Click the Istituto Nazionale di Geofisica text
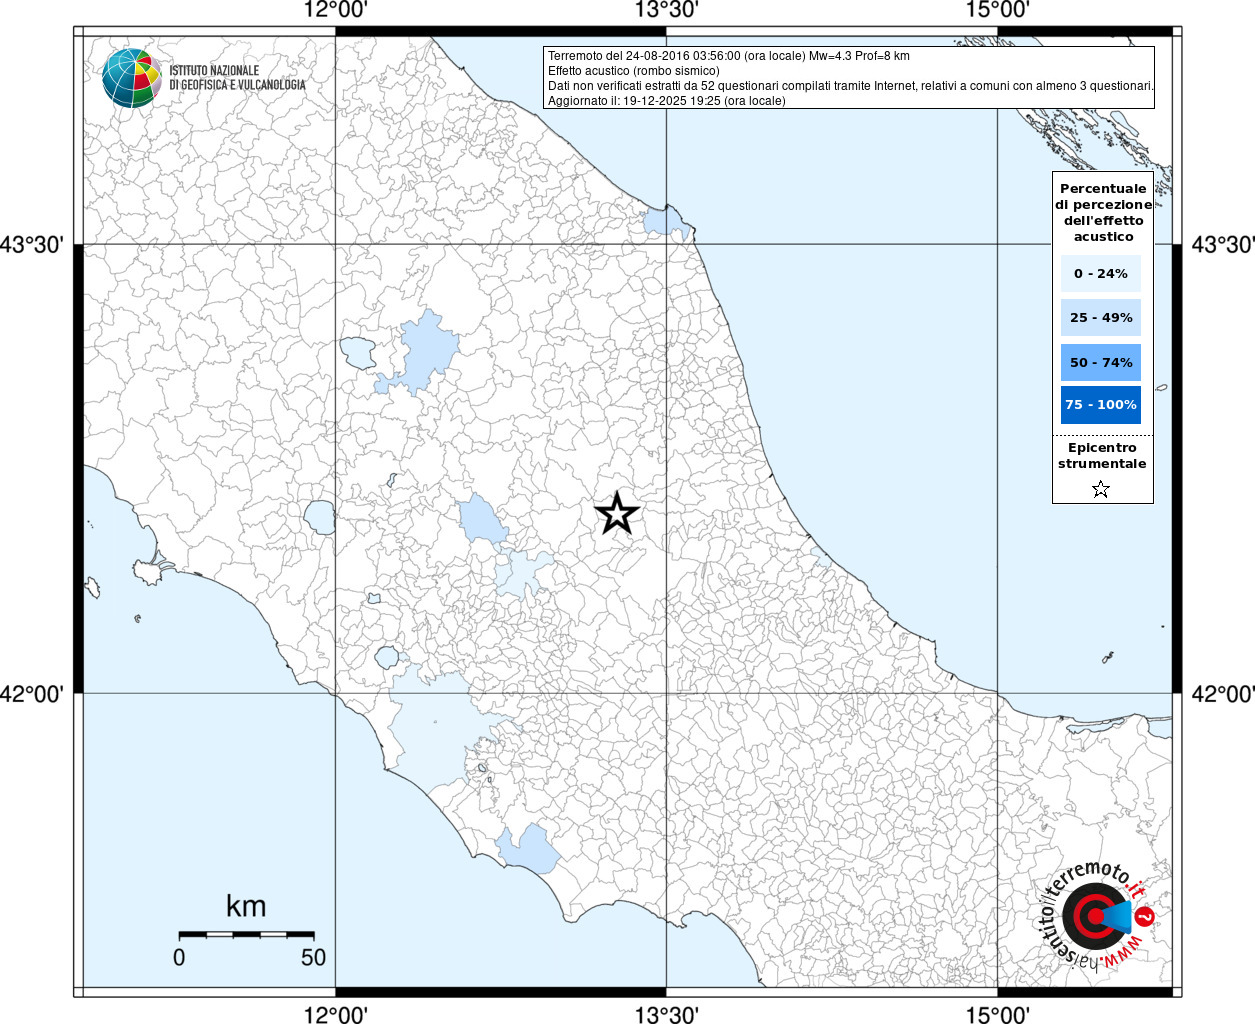This screenshot has height=1024, width=1255. (237, 78)
